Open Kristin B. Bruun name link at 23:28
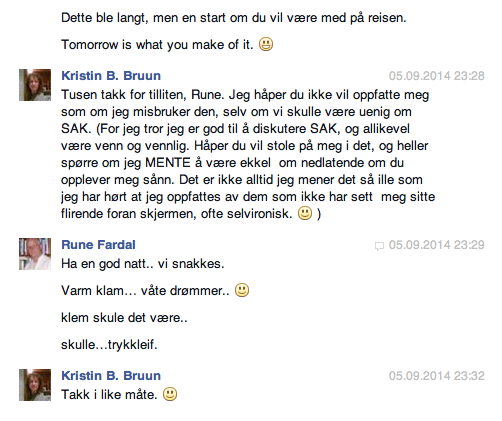Viewport: 502px width, 421px height. click(111, 76)
